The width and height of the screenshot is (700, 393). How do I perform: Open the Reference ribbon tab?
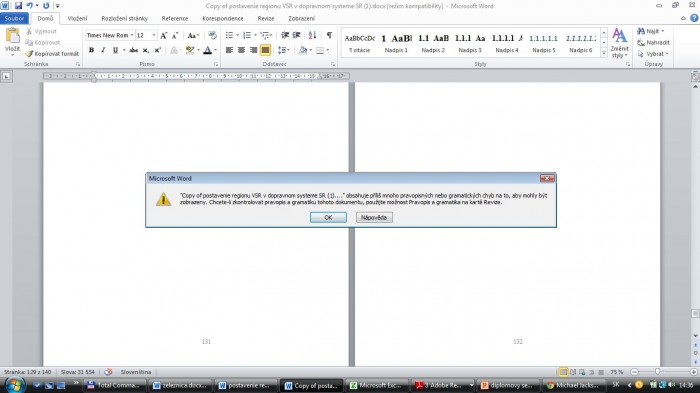pos(175,18)
